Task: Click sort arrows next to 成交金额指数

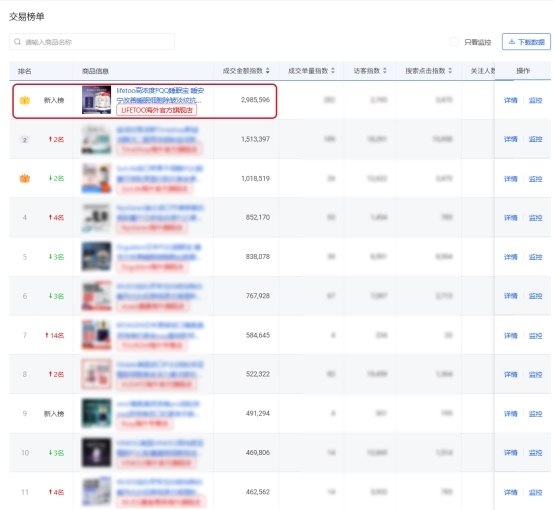Action: pyautogui.click(x=267, y=71)
